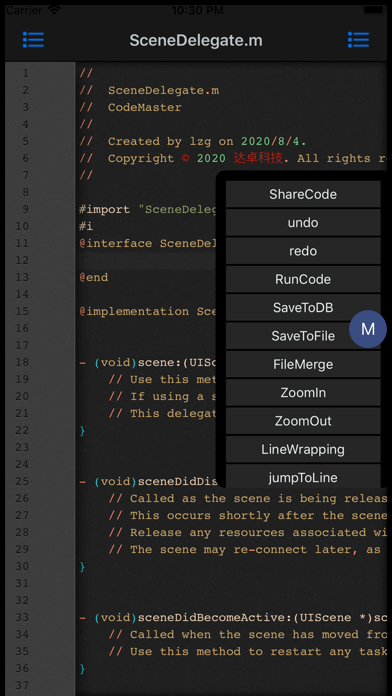
Task: Click the sceneDidBecomeActive method line
Action: [233, 617]
